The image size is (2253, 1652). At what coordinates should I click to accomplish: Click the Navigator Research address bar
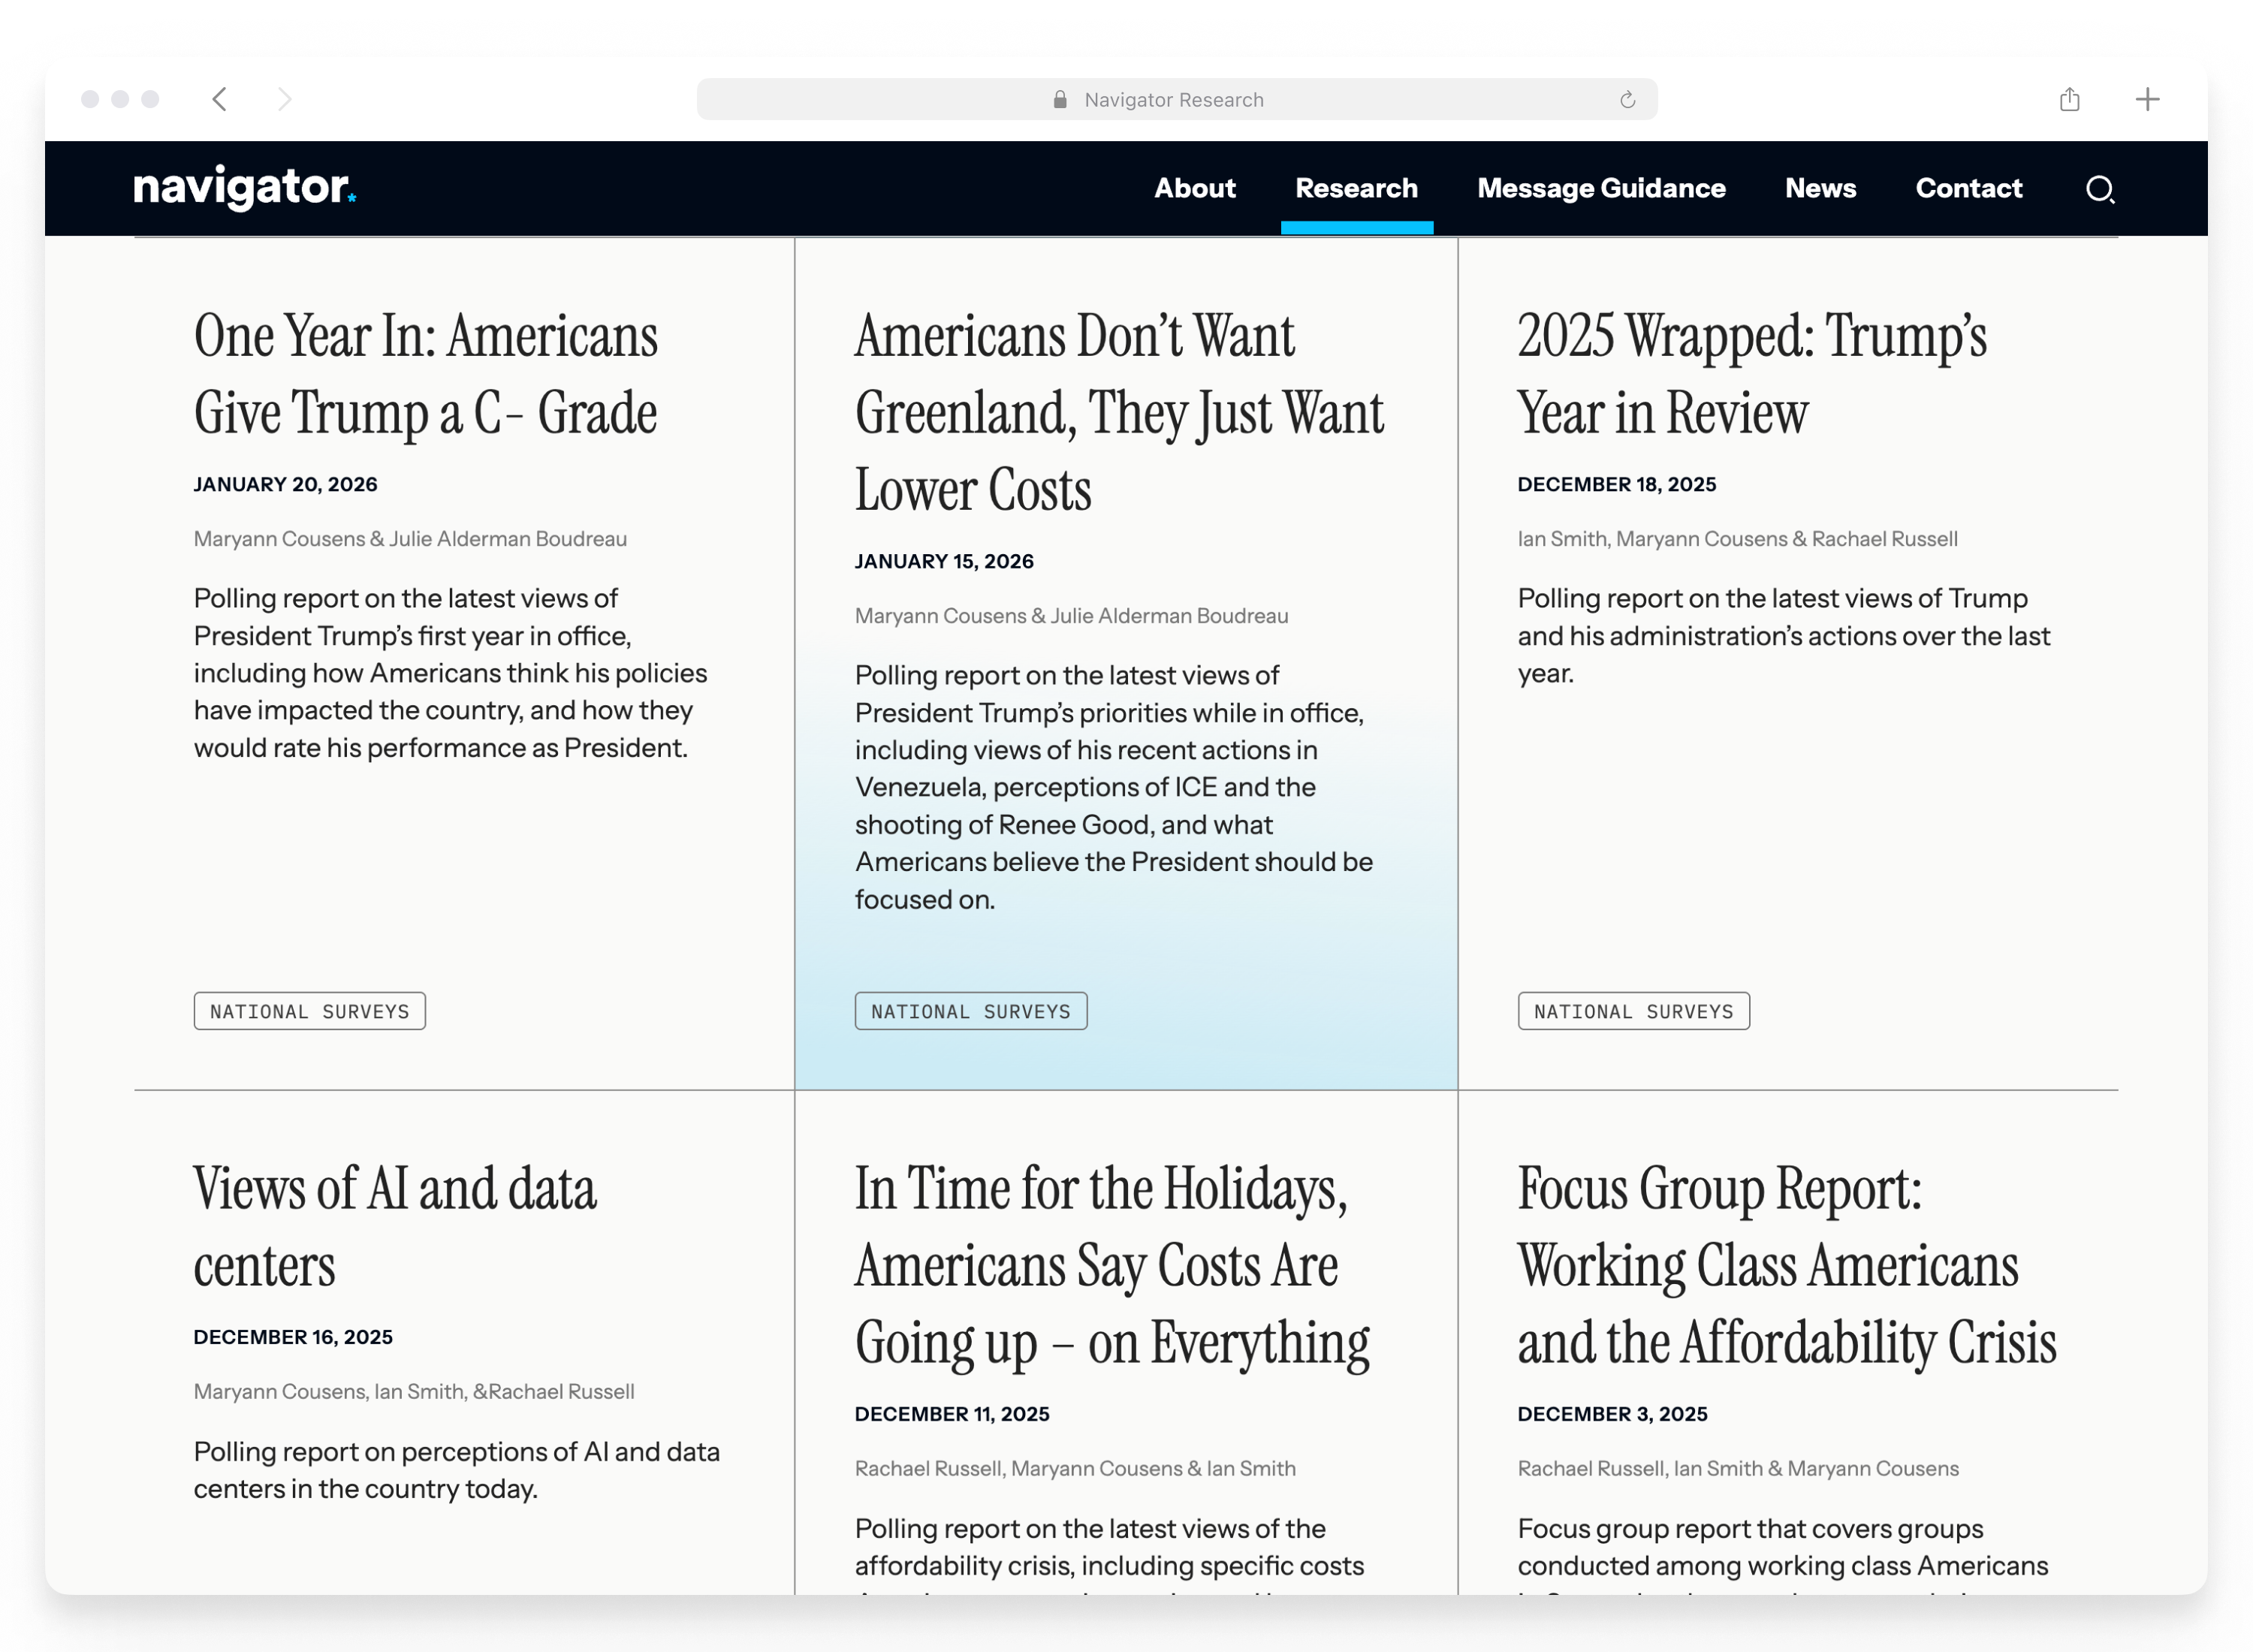pos(1175,99)
